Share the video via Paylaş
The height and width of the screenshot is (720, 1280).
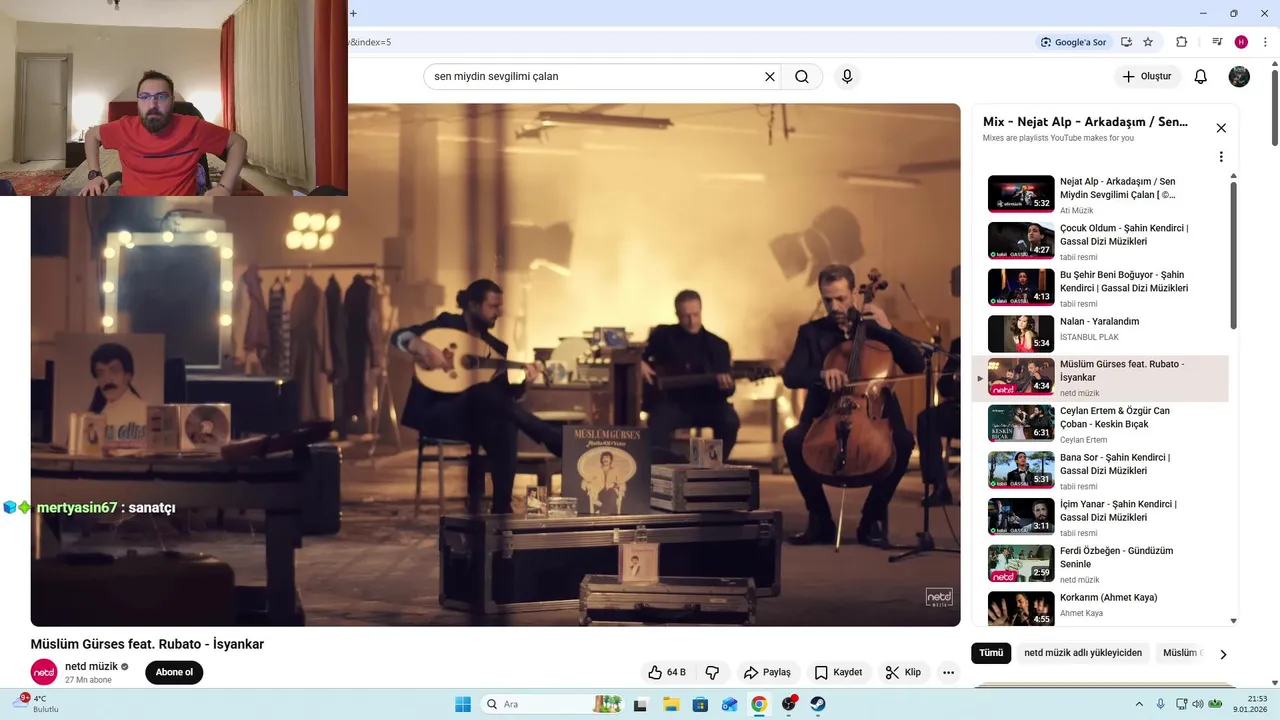[767, 672]
